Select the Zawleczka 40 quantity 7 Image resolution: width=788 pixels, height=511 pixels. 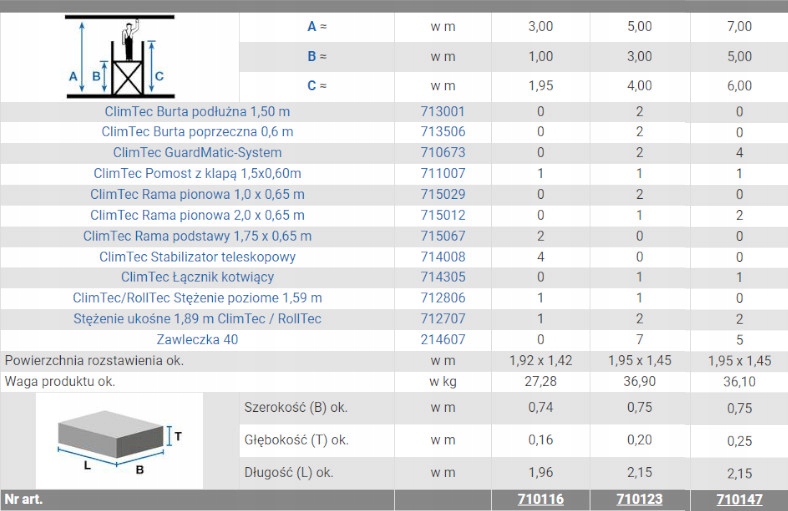tap(639, 340)
